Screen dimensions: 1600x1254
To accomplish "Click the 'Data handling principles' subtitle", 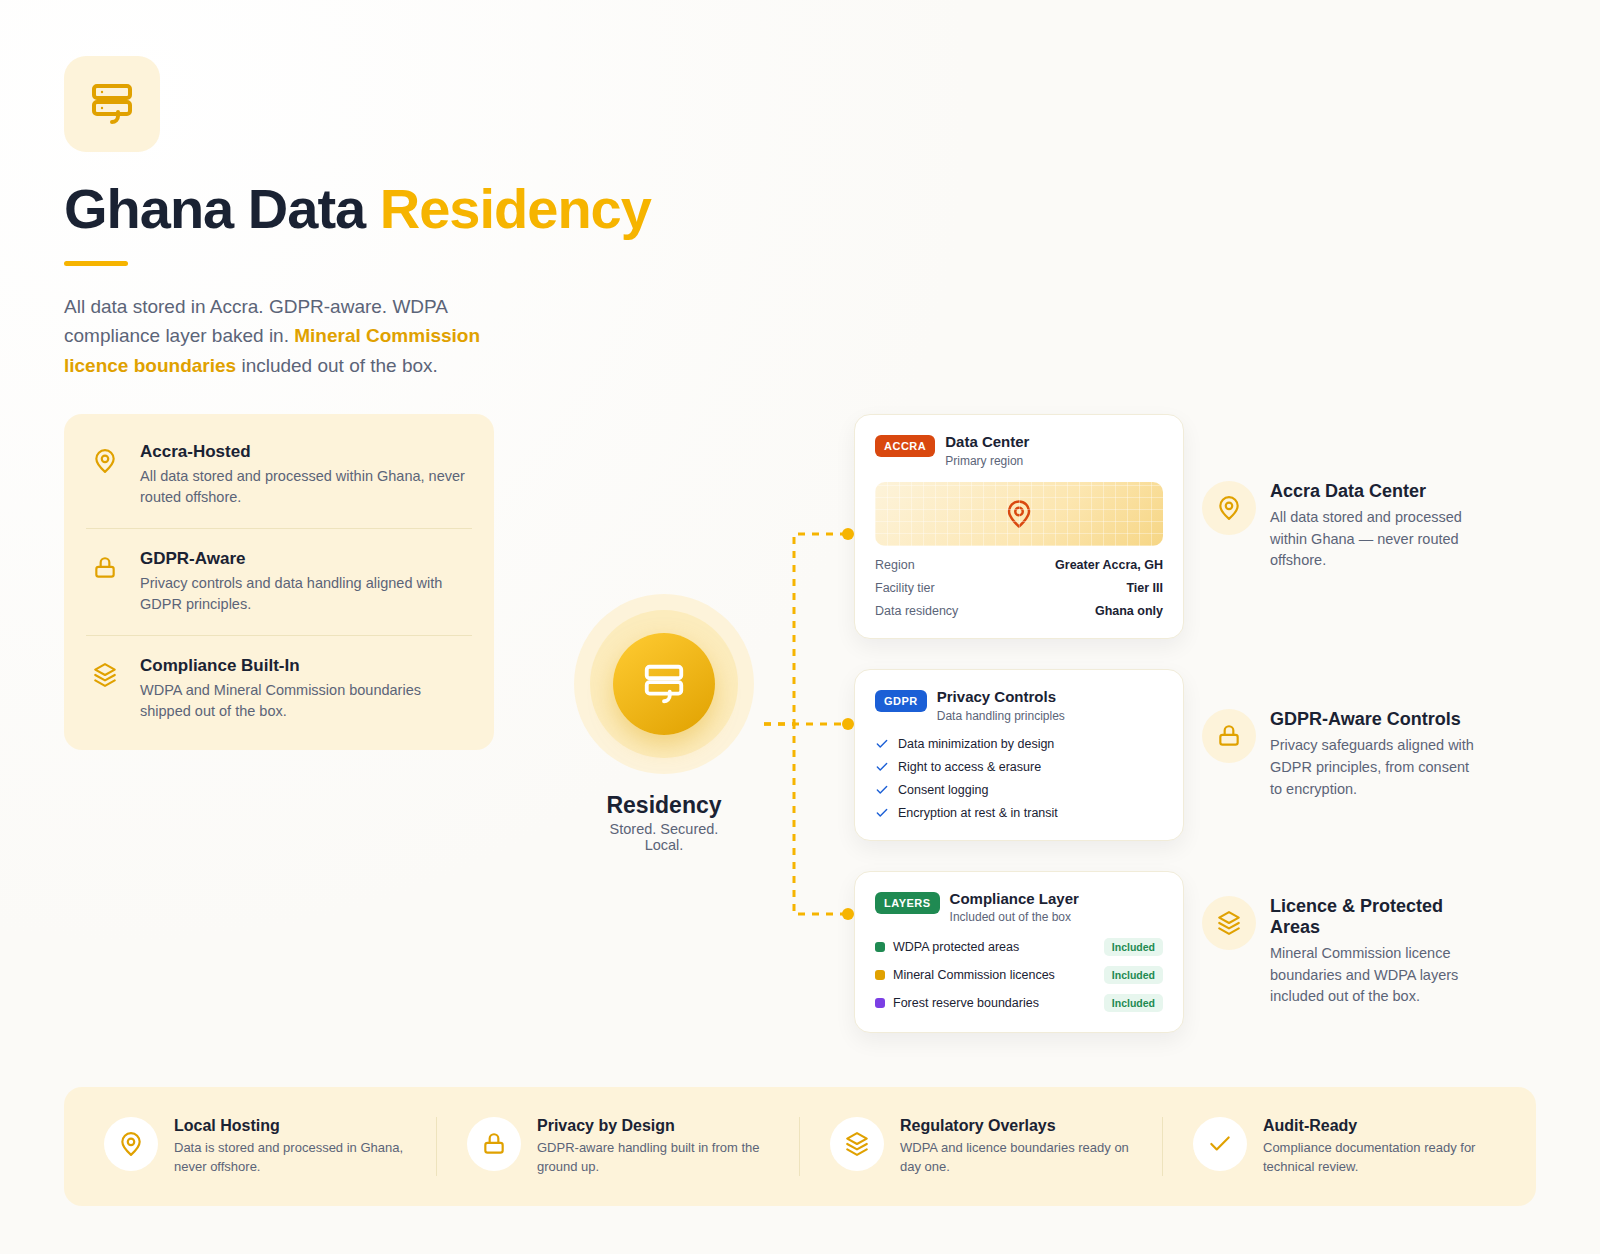I will tap(1001, 716).
